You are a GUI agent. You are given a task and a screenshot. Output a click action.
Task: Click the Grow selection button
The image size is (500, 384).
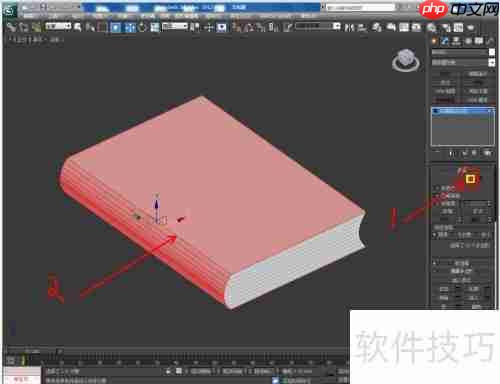click(478, 212)
